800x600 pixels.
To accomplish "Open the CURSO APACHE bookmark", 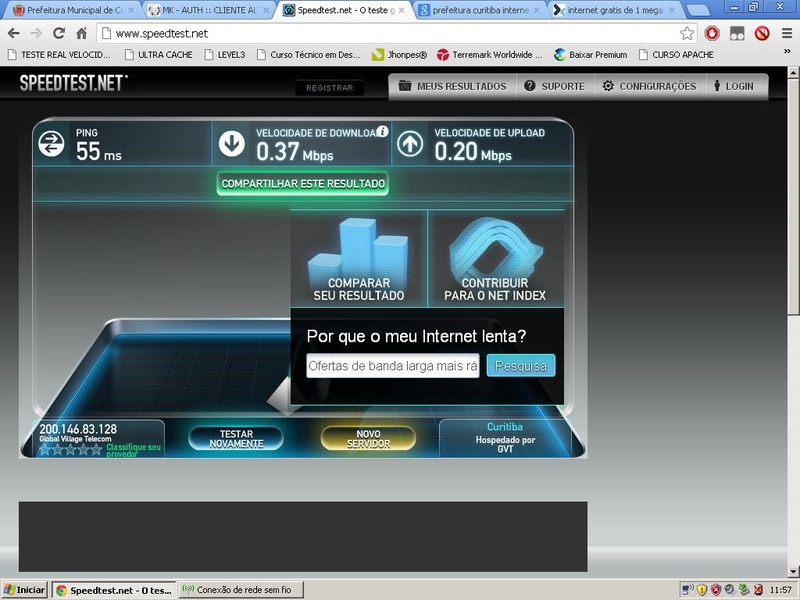I will click(x=676, y=54).
